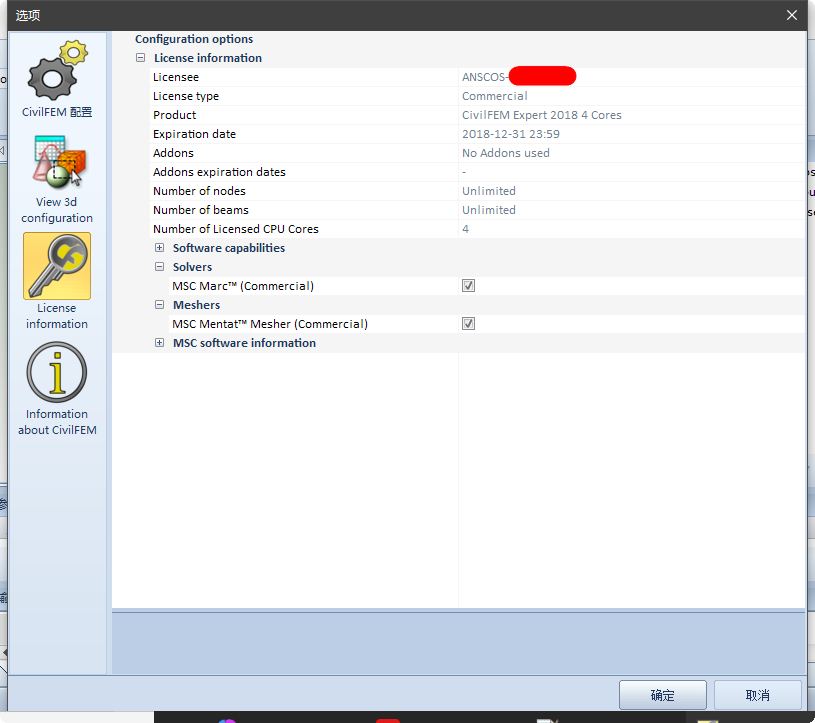Image resolution: width=815 pixels, height=723 pixels.
Task: Toggle MSC Marc (Commercial) checkbox
Action: point(468,285)
